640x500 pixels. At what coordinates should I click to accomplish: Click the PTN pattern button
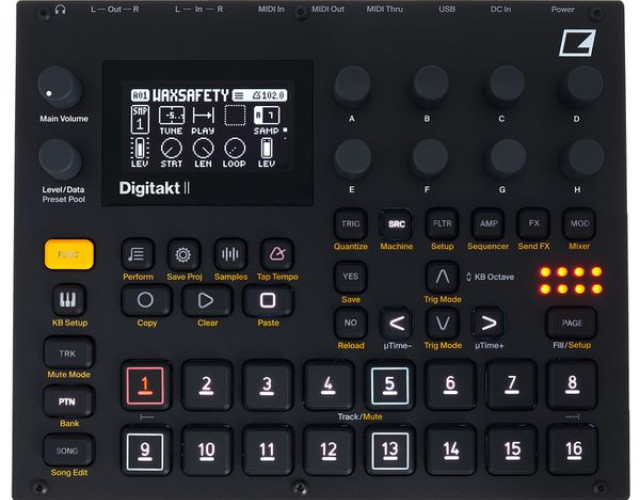(68, 402)
